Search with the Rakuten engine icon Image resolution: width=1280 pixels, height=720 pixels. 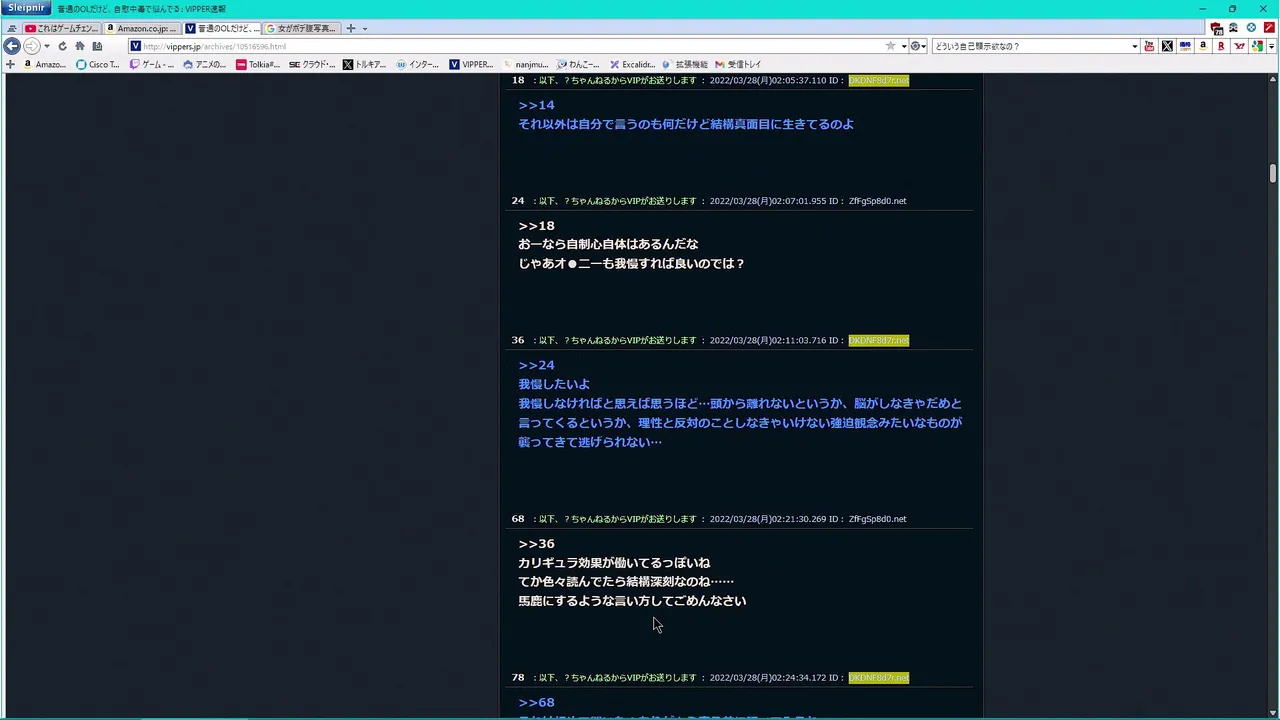1221,46
